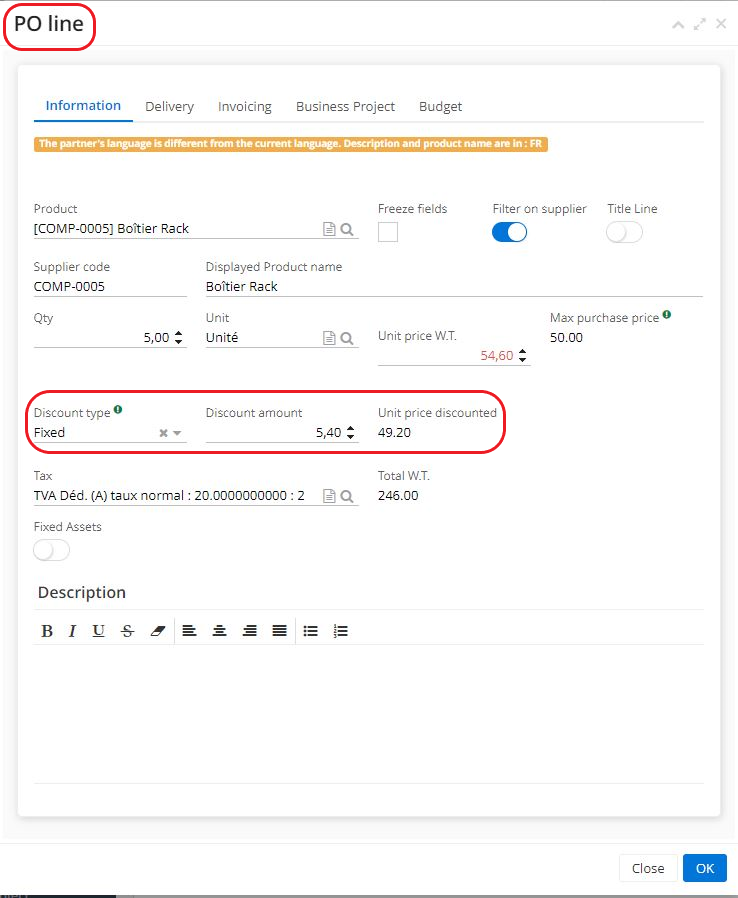
Task: Click the Bold formatting icon
Action: [46, 631]
